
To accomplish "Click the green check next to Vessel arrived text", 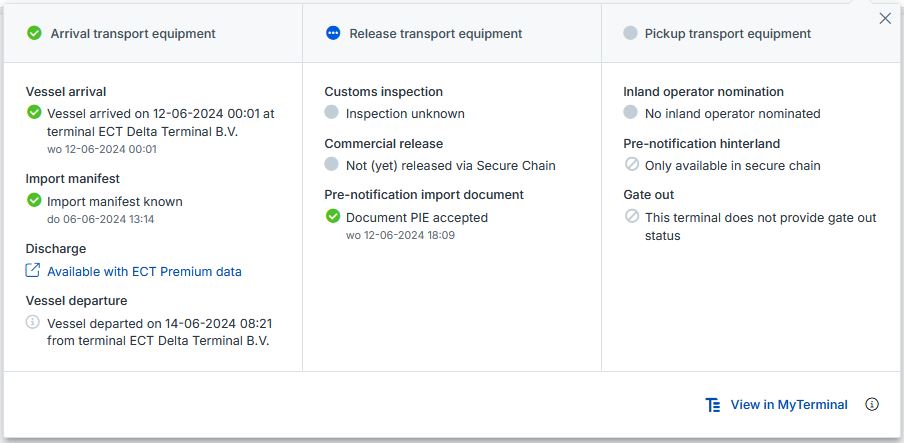I will pyautogui.click(x=34, y=112).
